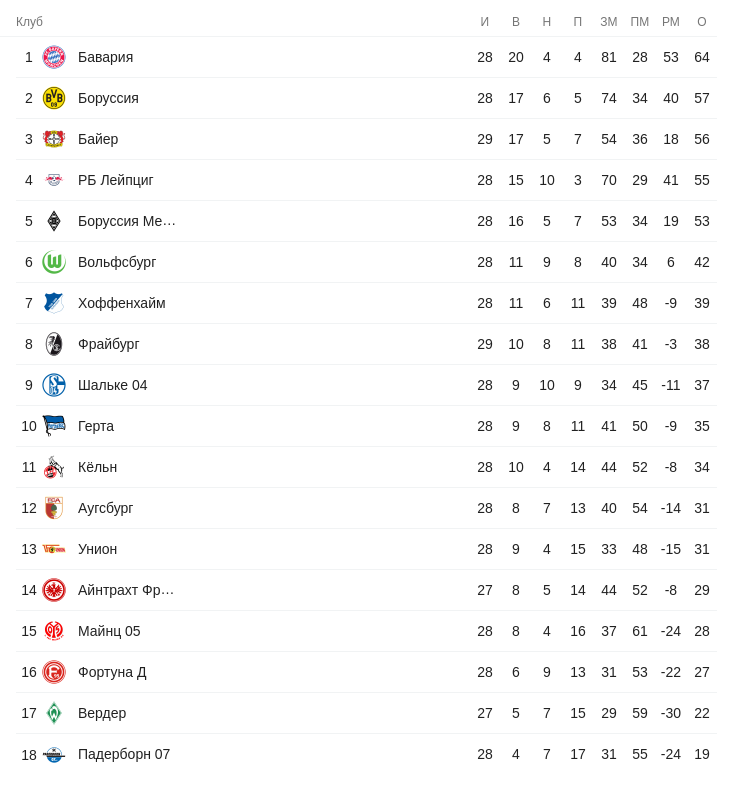Select the truncated Боруссия Ме… team name
The image size is (752, 798).
[126, 221]
